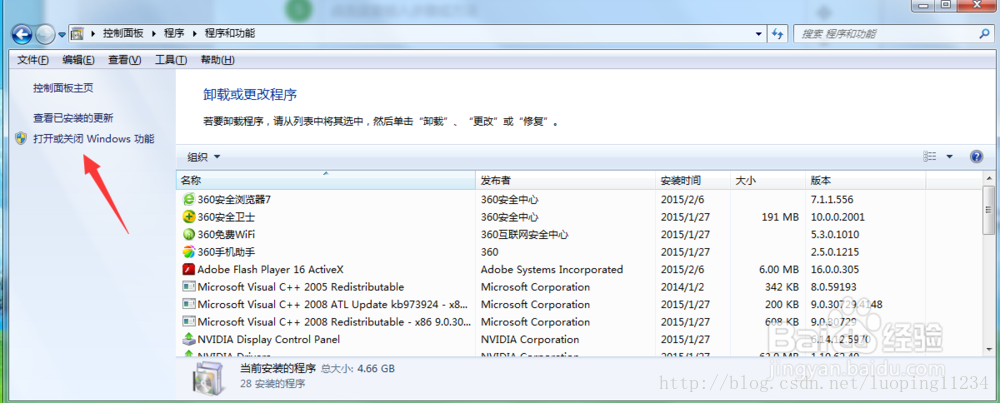This screenshot has height=403, width=1000.
Task: Select Adobe Flash Player 16 ActiveX row name
Action: [x=270, y=270]
